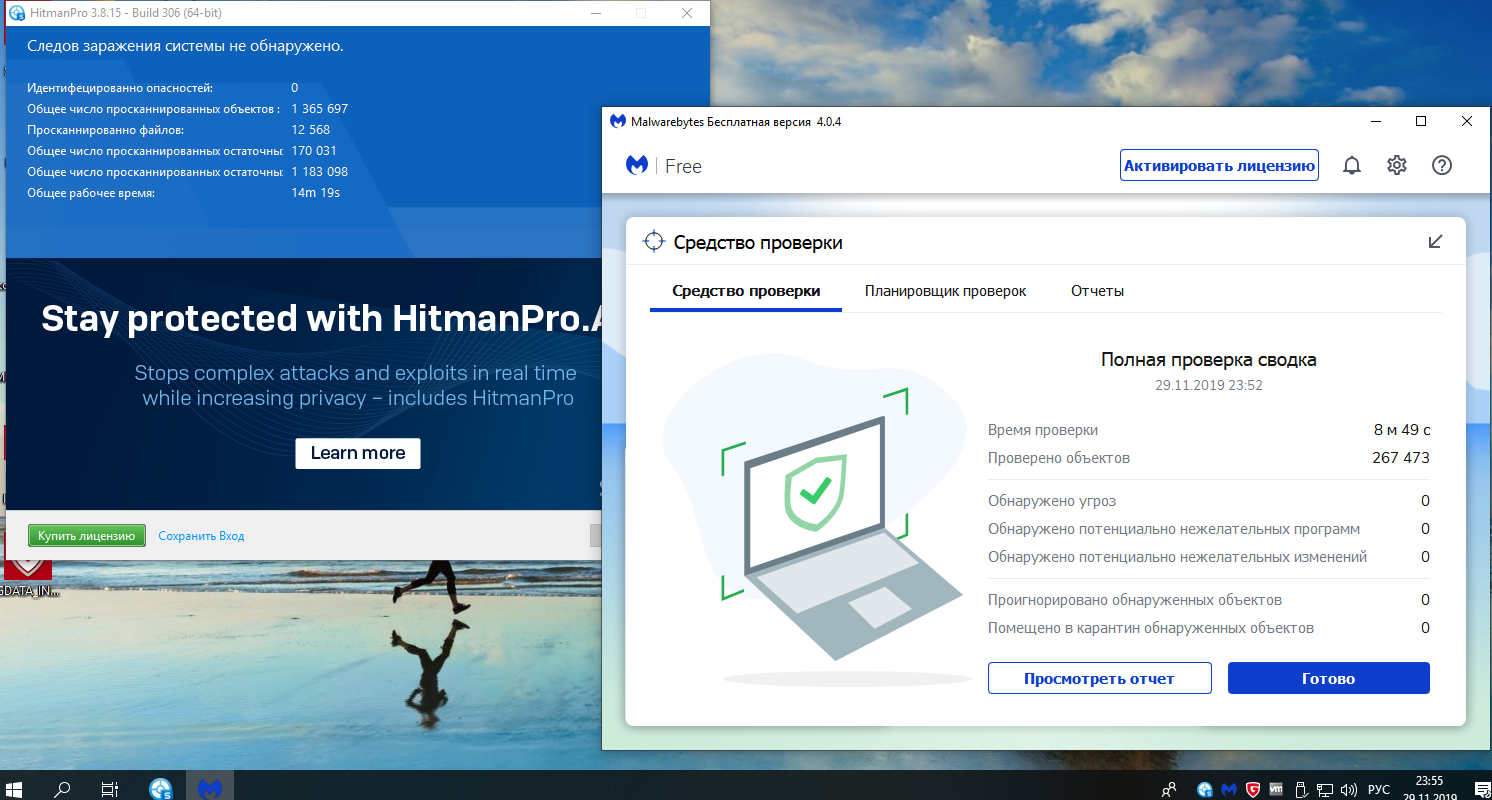Click the safely remove hardware tray icon
The height and width of the screenshot is (800, 1492).
pos(1301,789)
